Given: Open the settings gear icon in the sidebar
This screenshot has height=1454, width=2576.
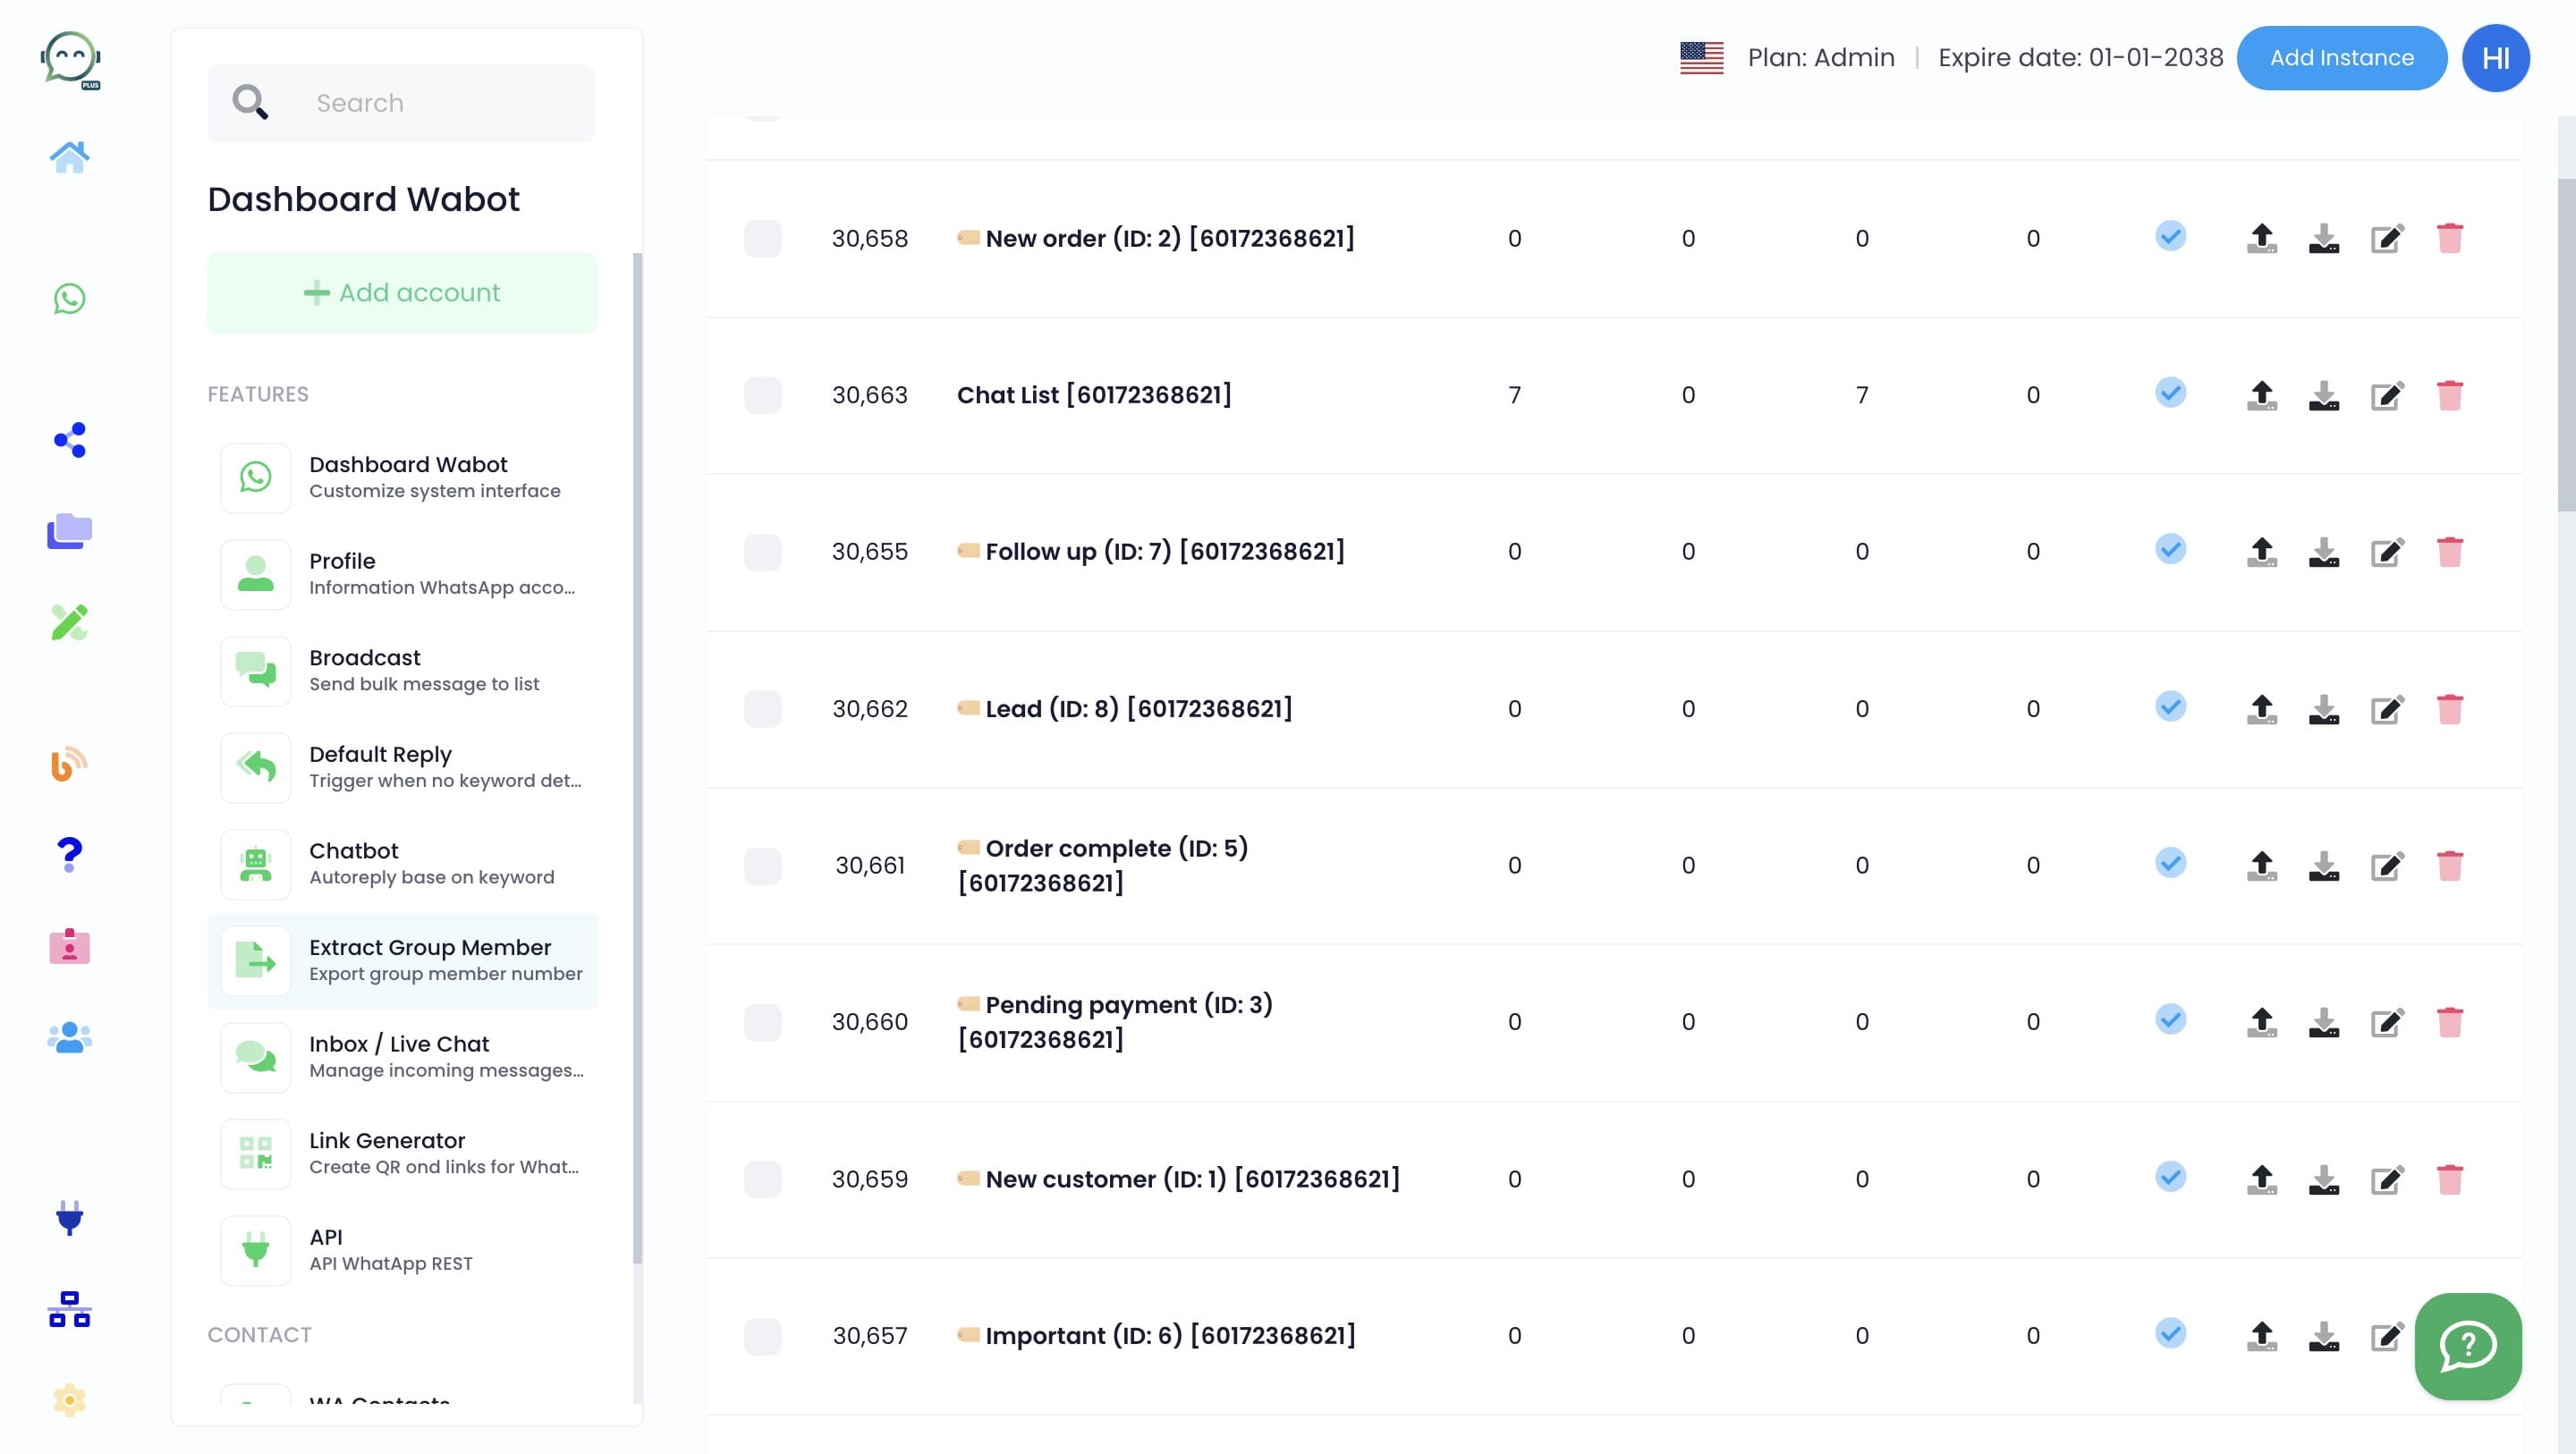Looking at the screenshot, I should pos(69,1399).
